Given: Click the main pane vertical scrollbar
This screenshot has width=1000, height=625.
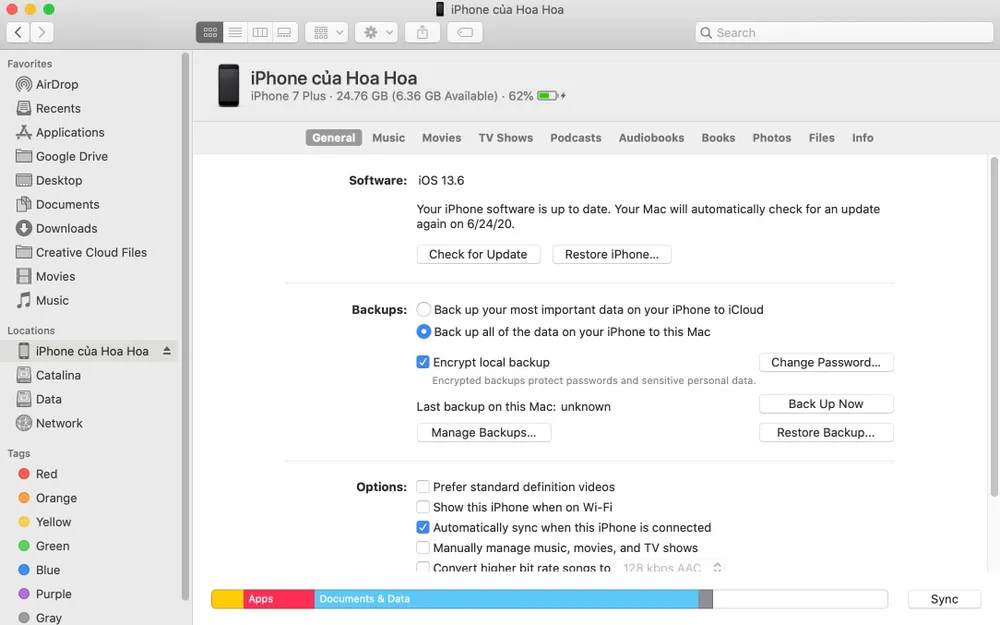Looking at the screenshot, I should [x=994, y=327].
